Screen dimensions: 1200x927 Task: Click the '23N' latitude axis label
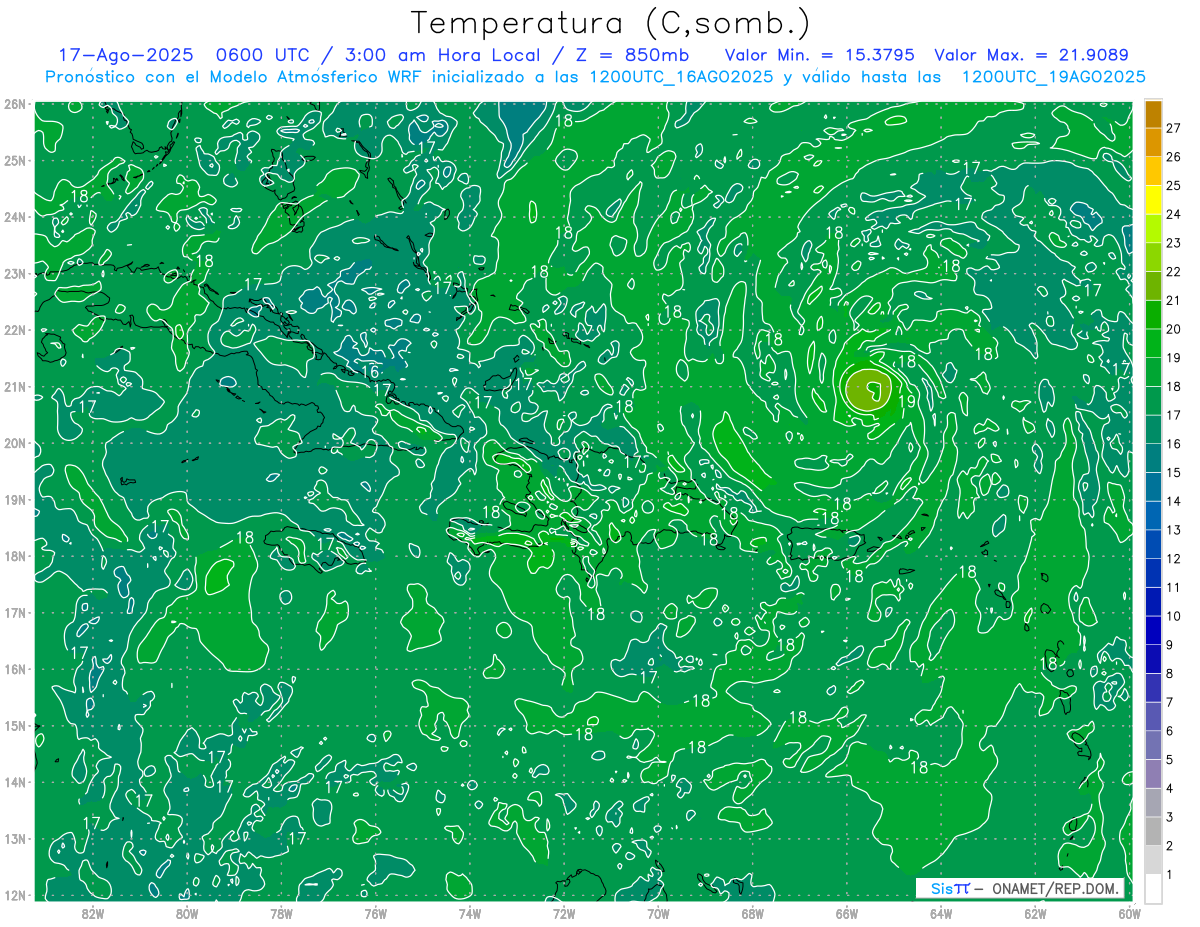(x=14, y=274)
